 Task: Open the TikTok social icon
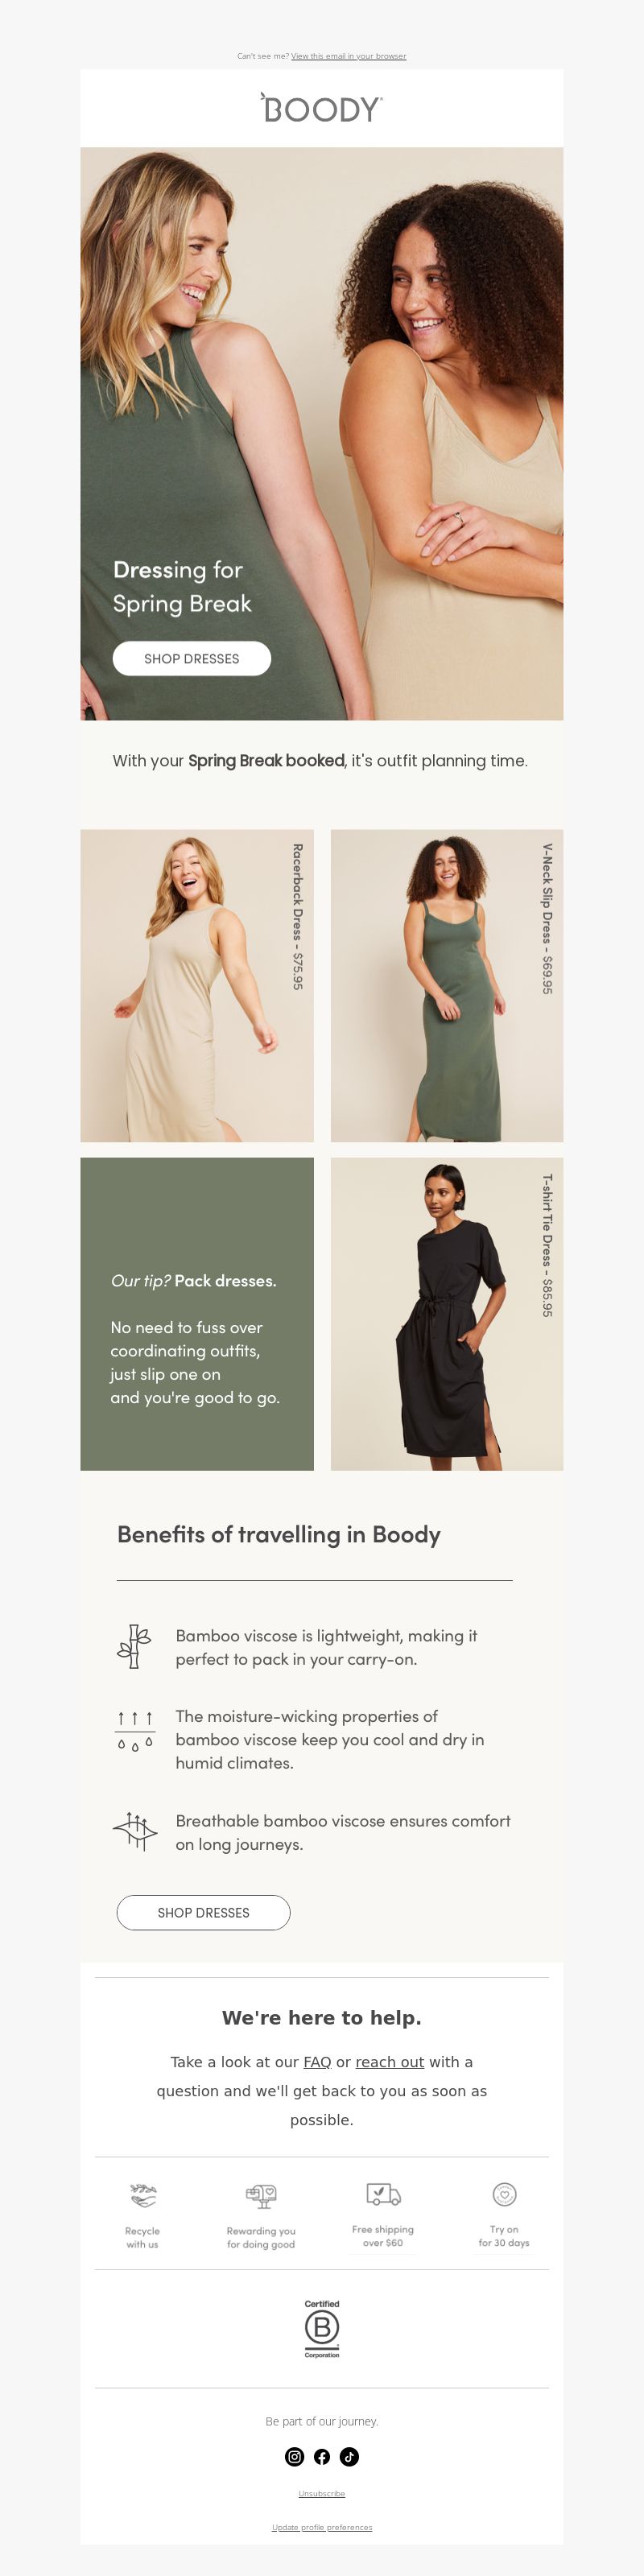[349, 2456]
